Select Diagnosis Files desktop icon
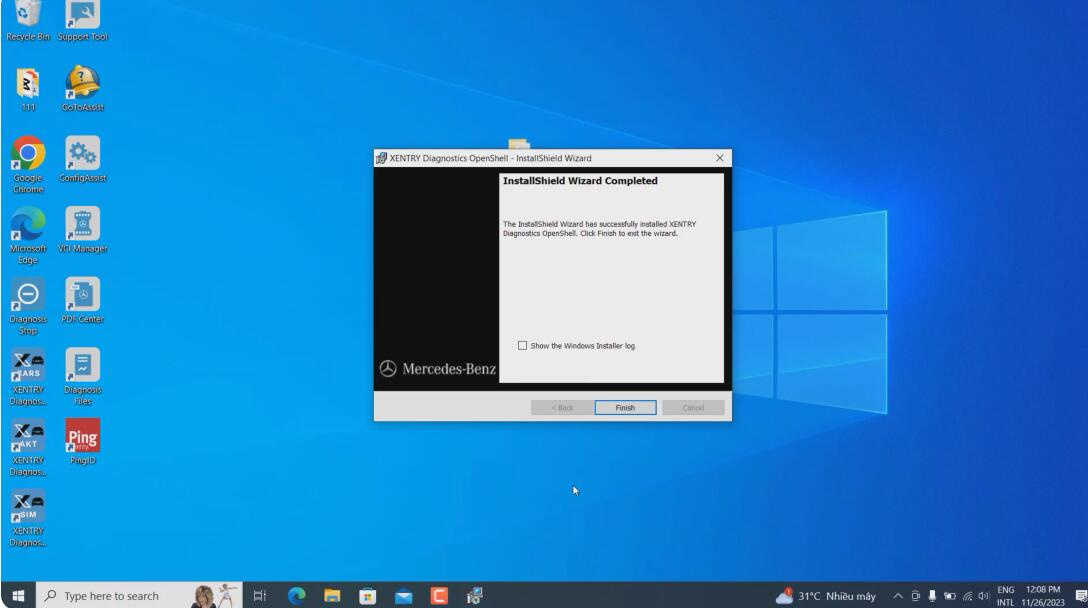1088x608 pixels. tap(83, 378)
